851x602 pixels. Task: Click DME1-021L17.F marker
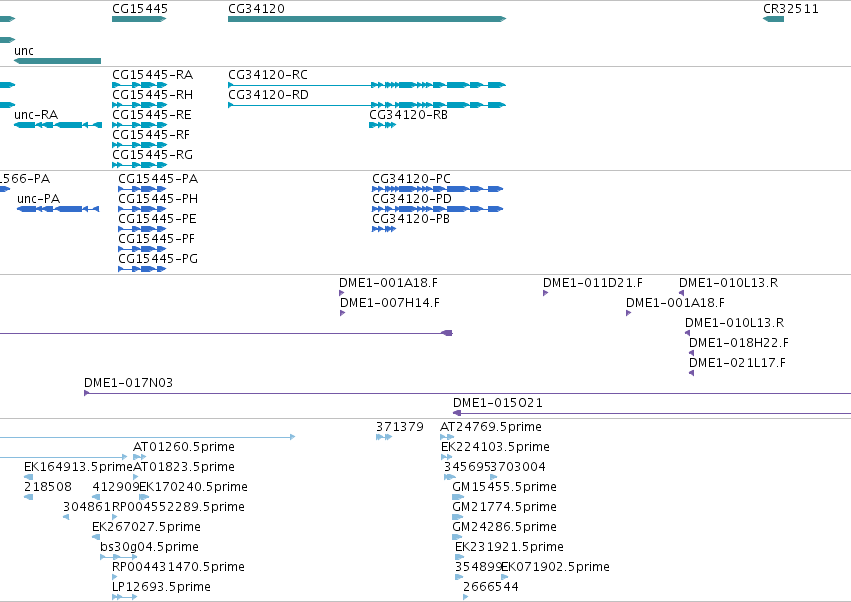(x=691, y=373)
